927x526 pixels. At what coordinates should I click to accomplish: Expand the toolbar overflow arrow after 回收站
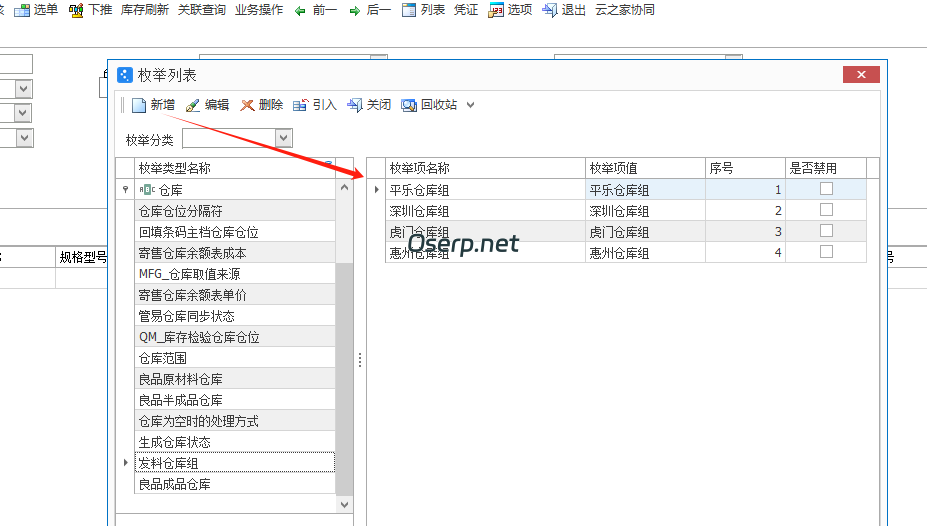[x=471, y=105]
